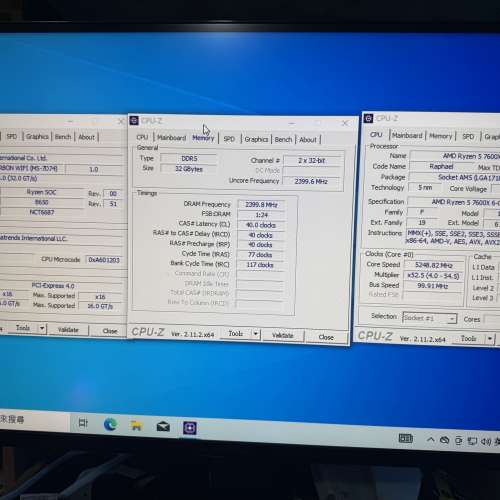Click Validate in the left CPU-Z window

pos(68,330)
